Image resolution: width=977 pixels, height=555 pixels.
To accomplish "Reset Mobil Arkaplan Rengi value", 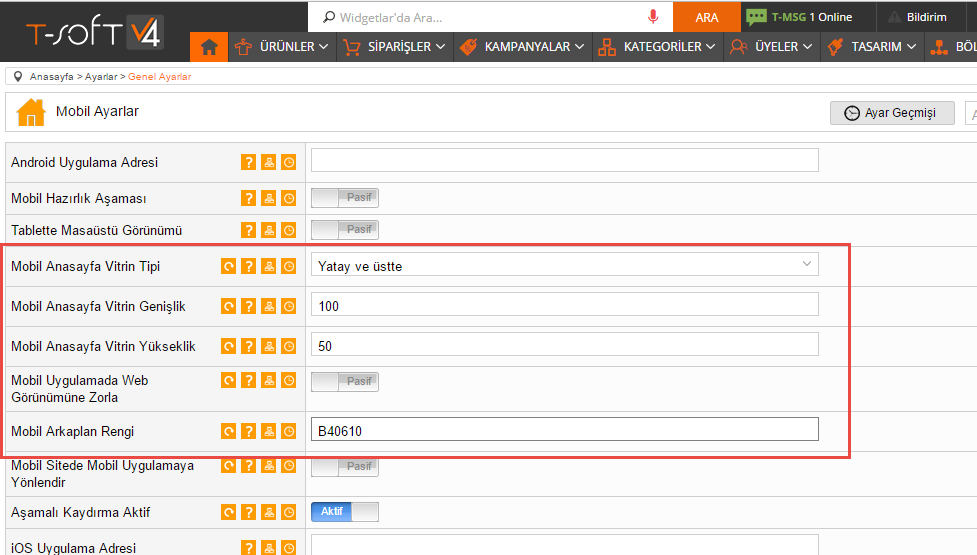I will click(x=229, y=431).
